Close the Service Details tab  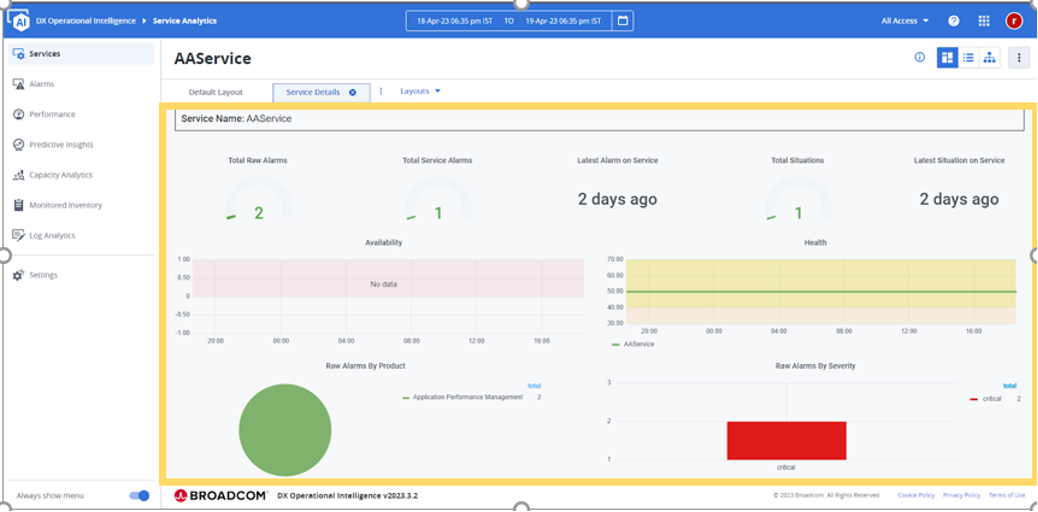coord(352,92)
